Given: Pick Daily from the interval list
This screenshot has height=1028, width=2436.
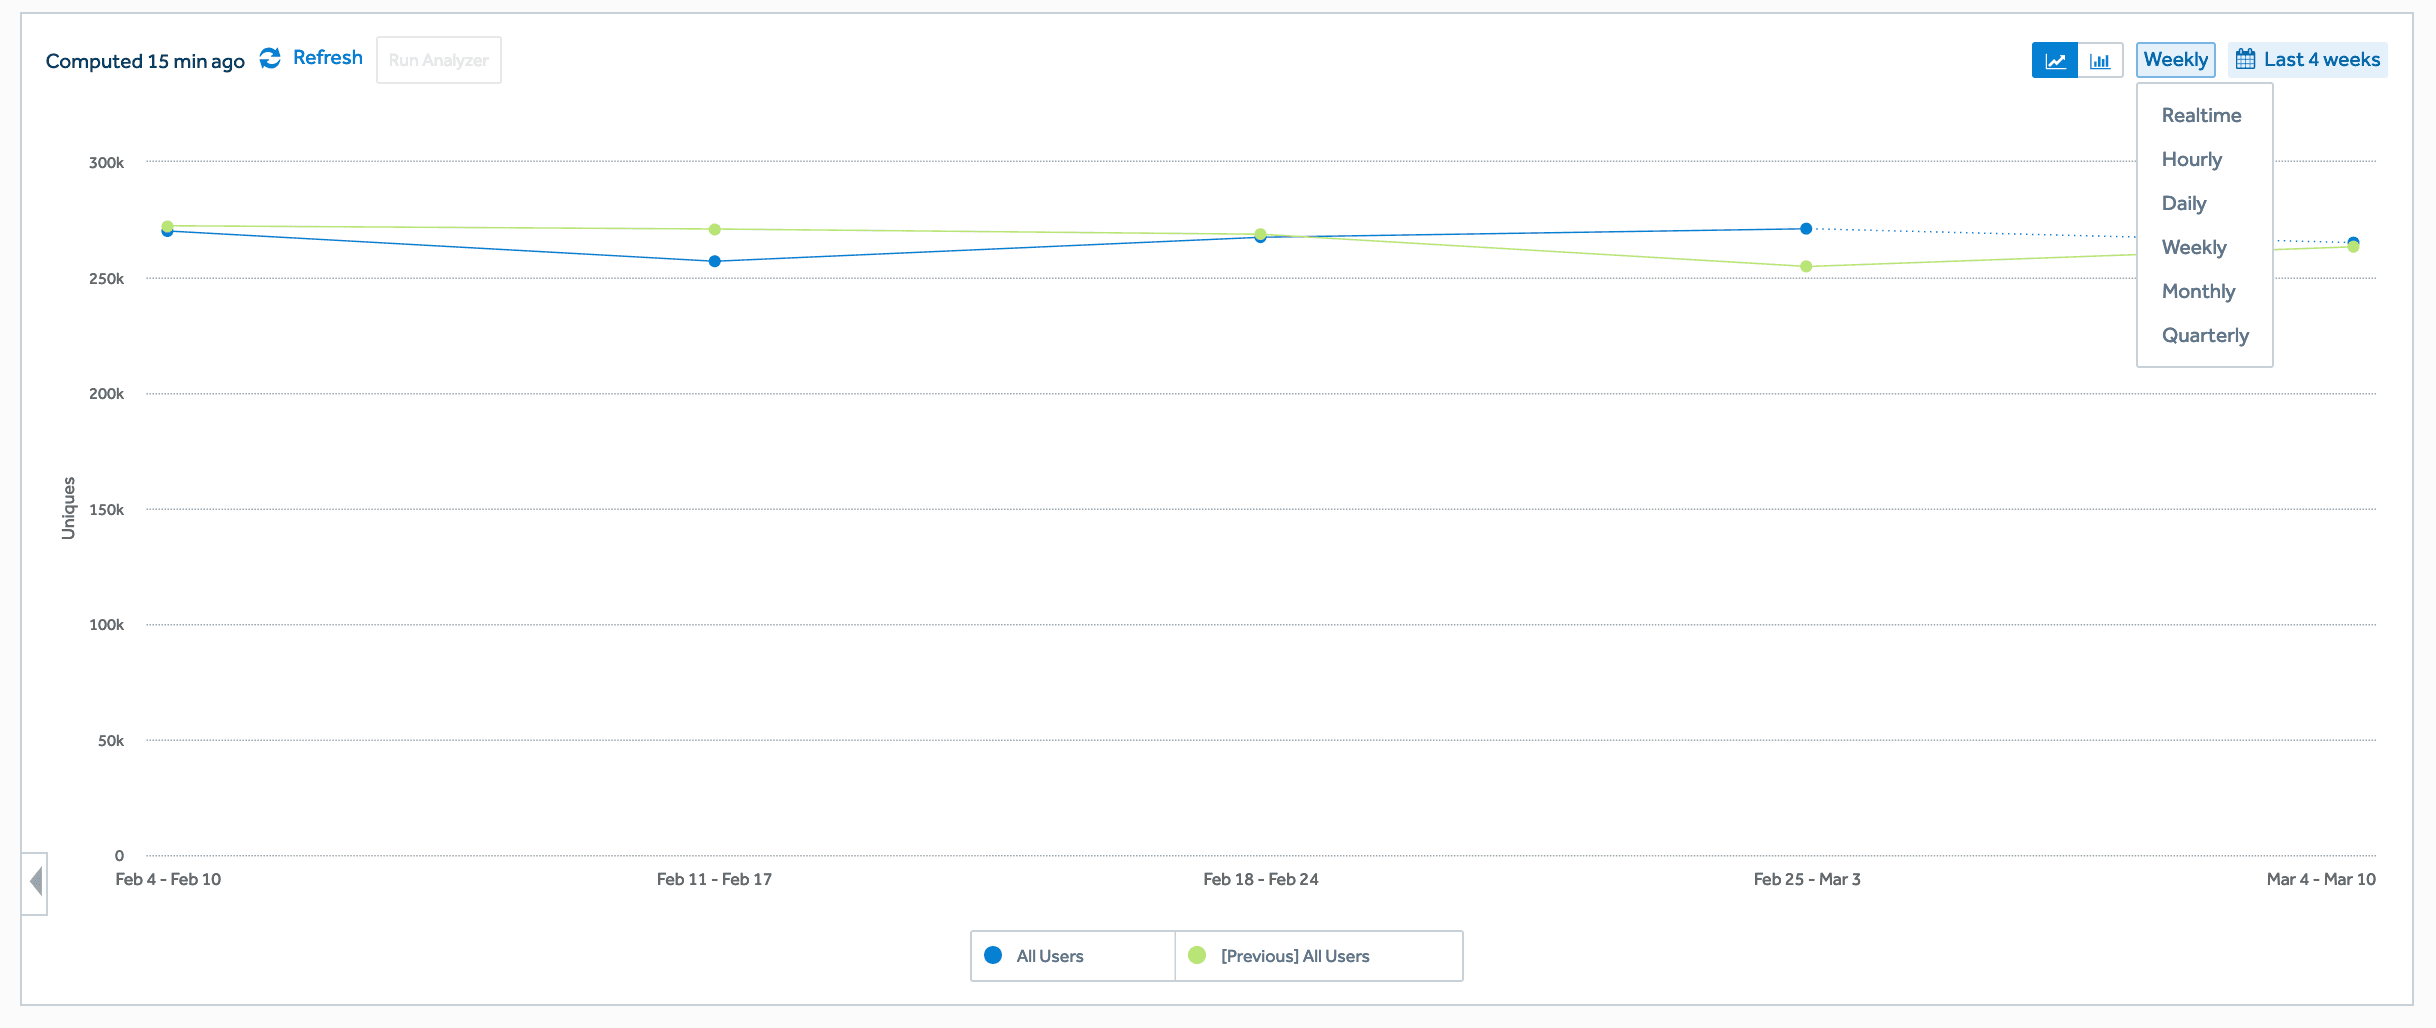Looking at the screenshot, I should [2184, 204].
